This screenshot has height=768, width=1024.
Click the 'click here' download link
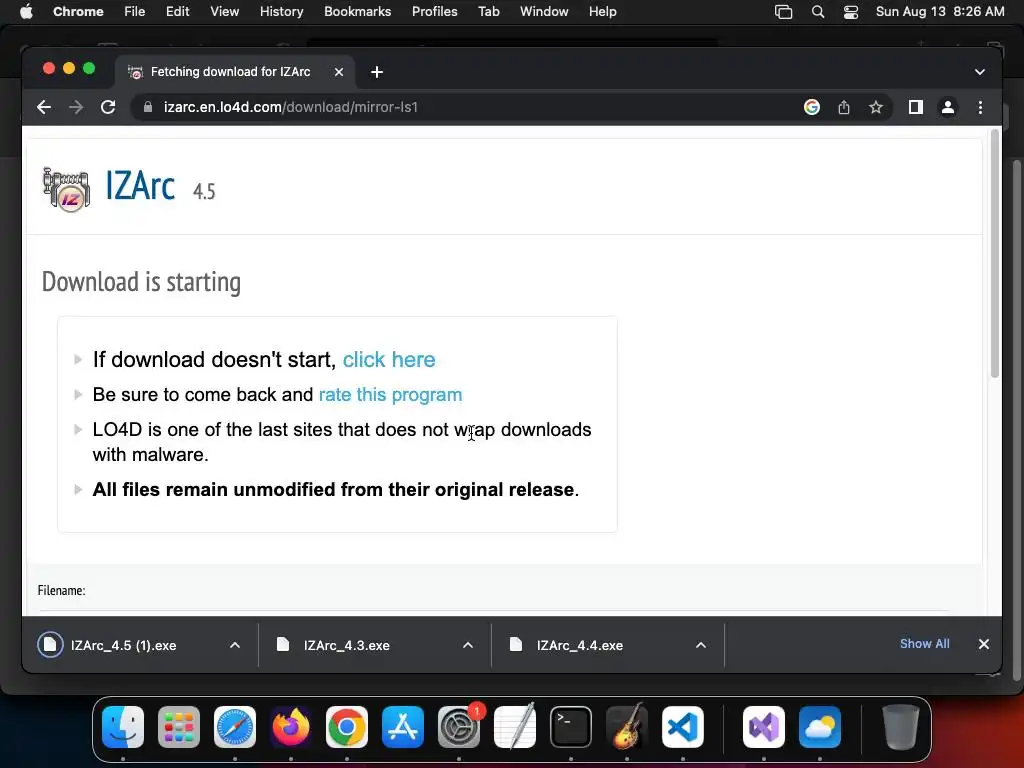coord(389,359)
